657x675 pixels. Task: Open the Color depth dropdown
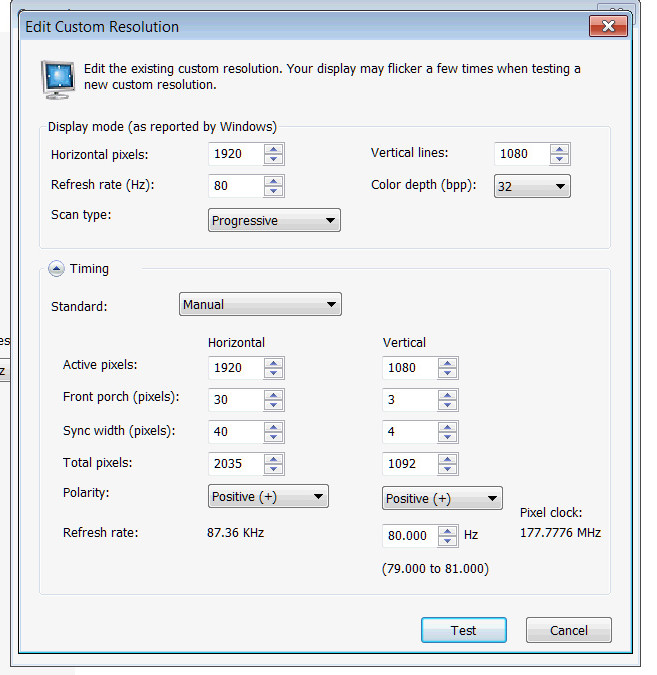(532, 186)
